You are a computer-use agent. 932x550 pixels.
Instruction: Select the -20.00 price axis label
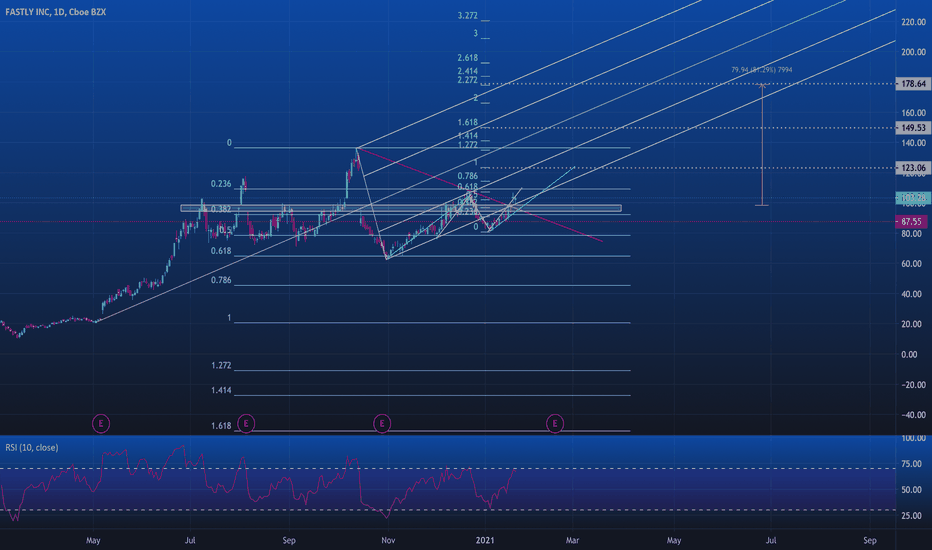click(913, 385)
